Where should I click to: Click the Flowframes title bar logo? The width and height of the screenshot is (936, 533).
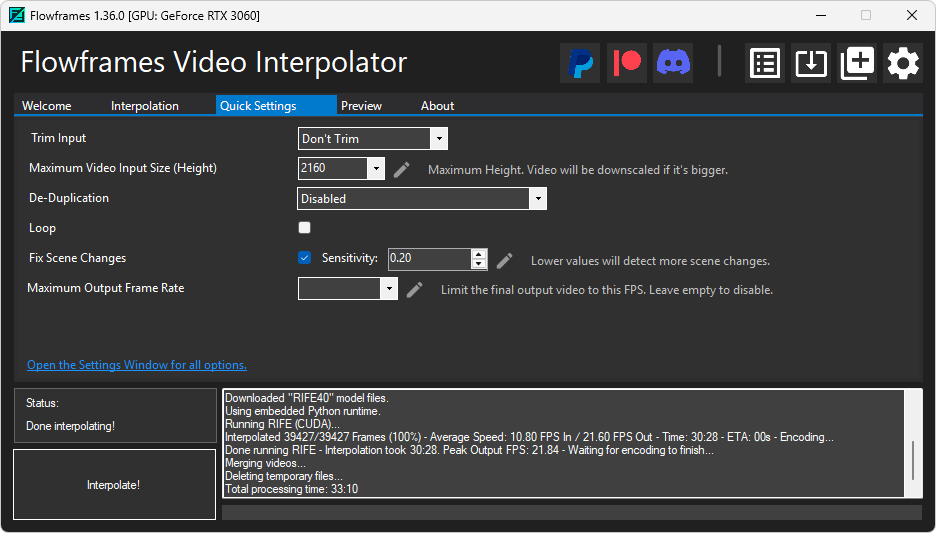17,16
